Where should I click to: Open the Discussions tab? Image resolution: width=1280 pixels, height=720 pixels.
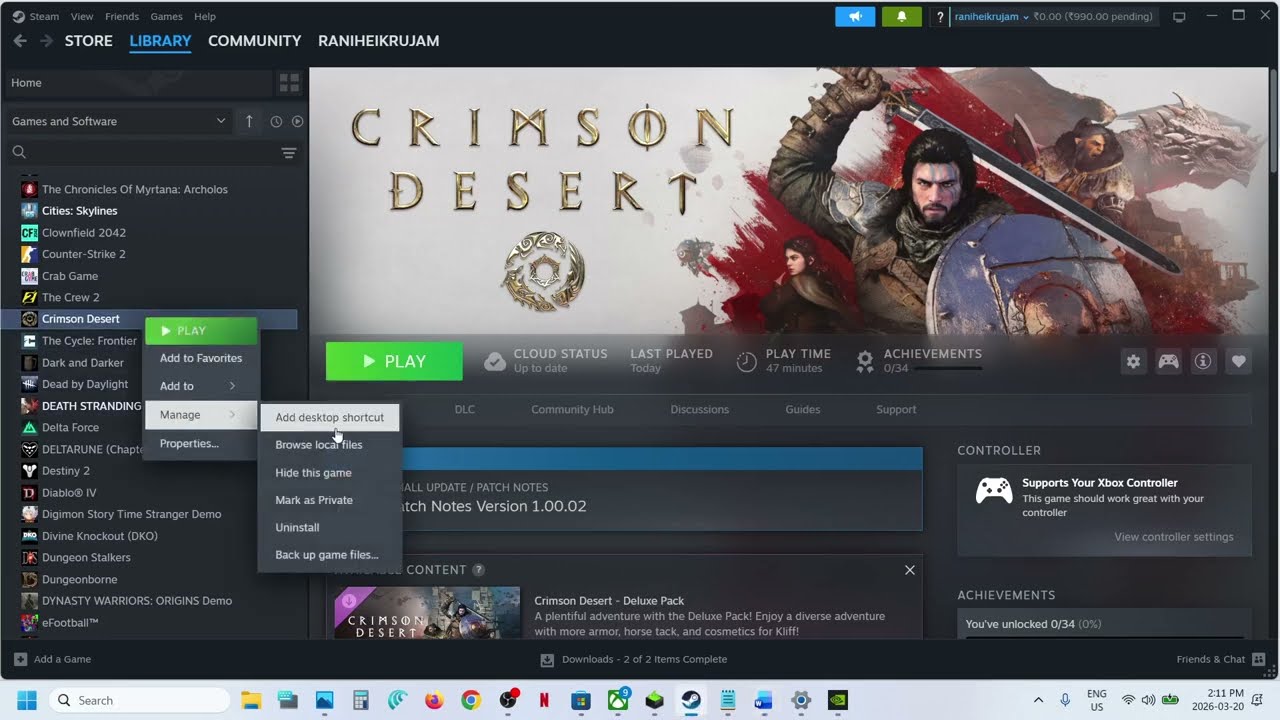coord(700,409)
